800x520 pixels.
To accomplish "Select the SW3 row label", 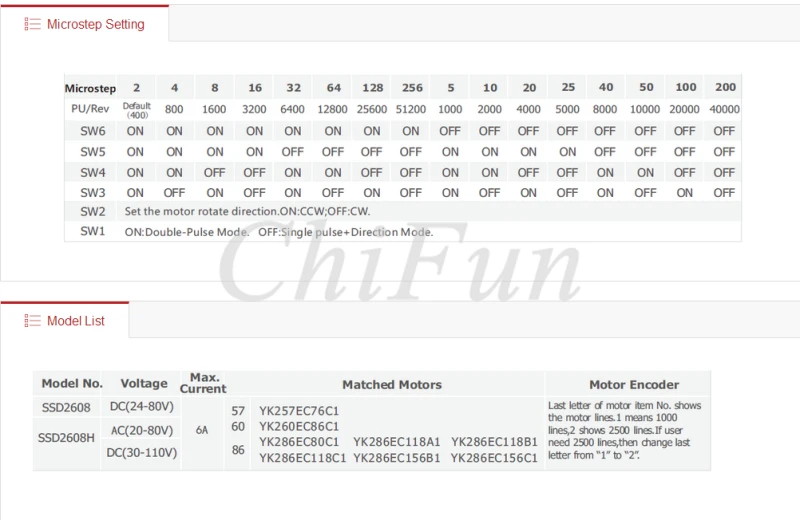I will point(92,193).
